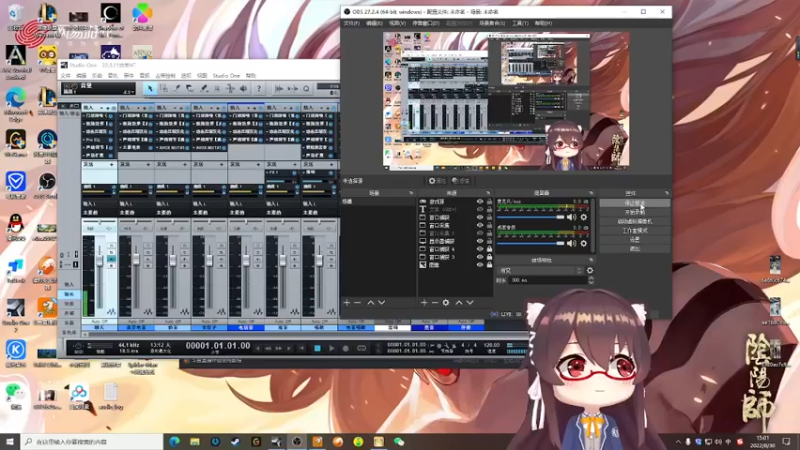The image size is (800, 450).
Task: Click the properties gear button above OBS docks
Action: coord(437,181)
